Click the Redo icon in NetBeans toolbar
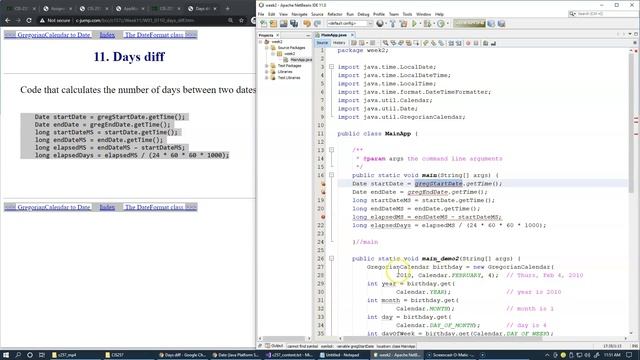 point(317,24)
